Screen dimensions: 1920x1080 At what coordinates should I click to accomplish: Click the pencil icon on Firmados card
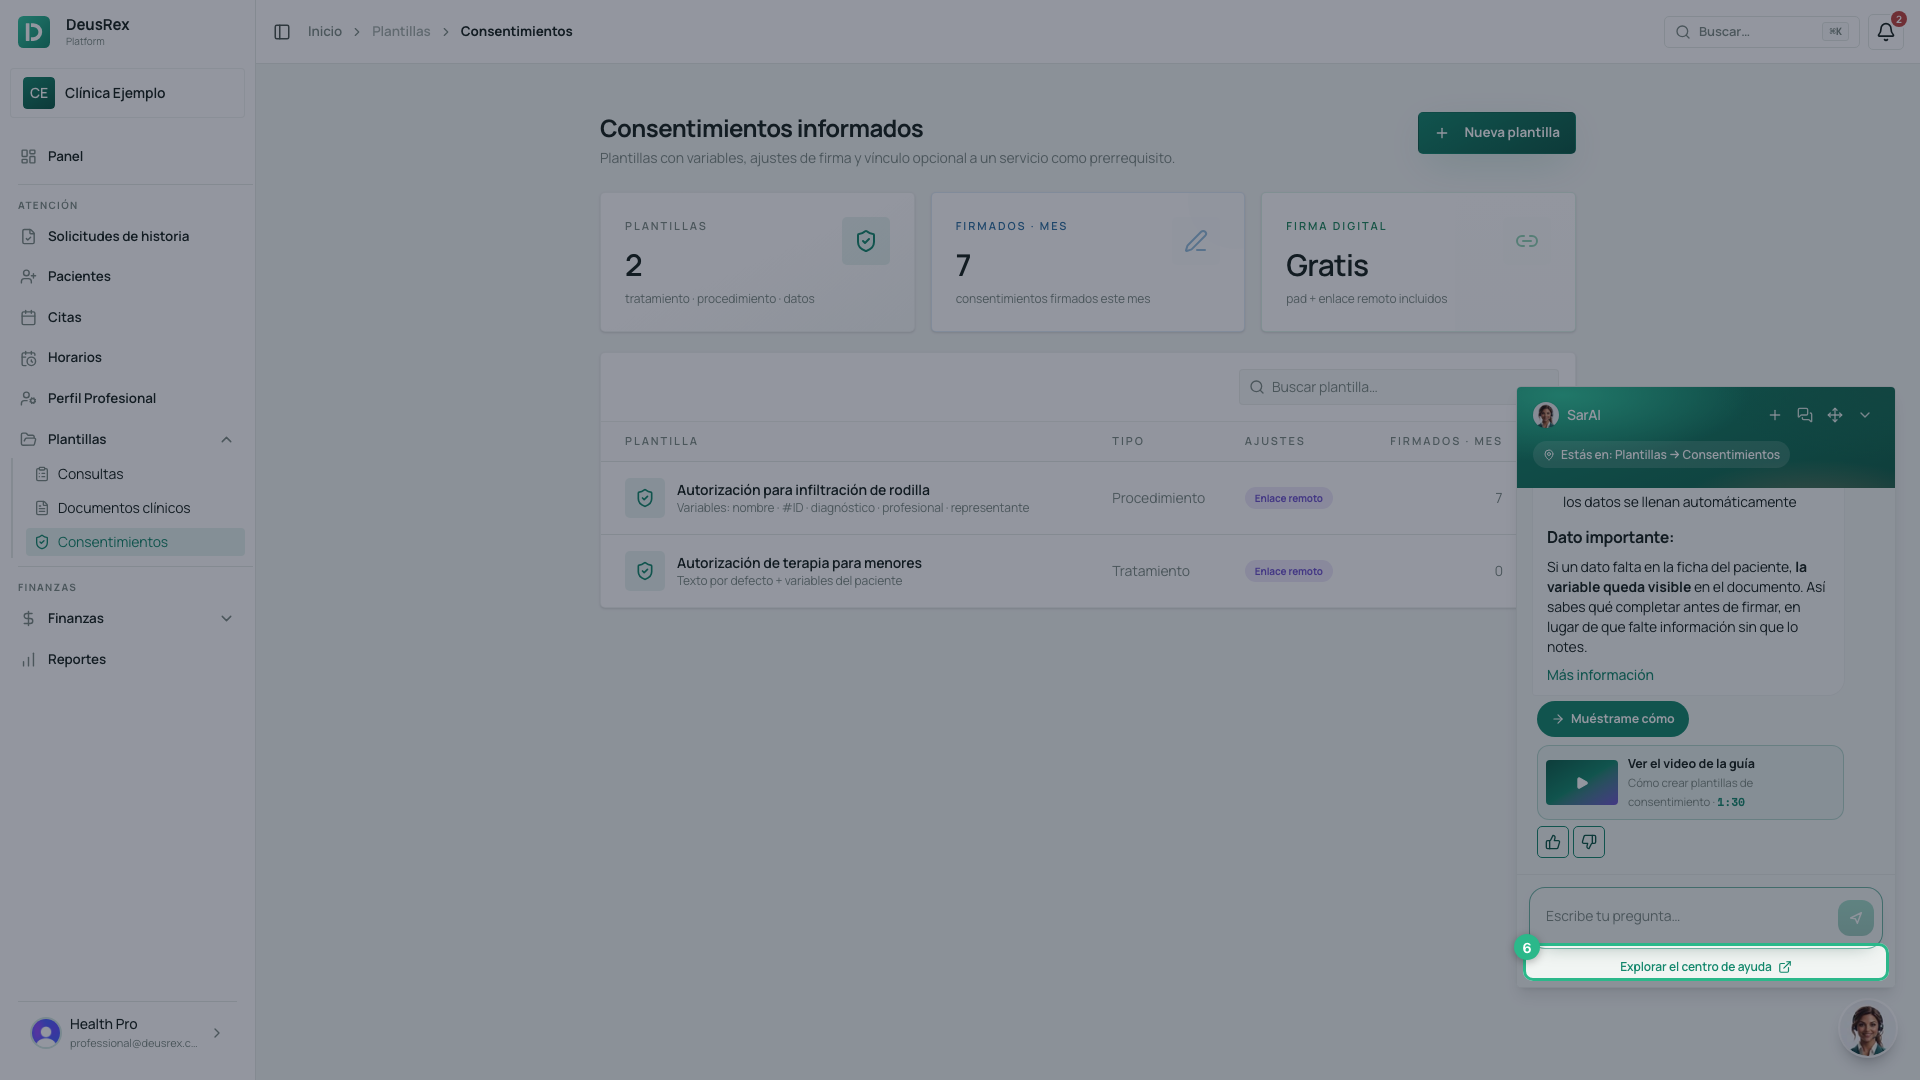[1196, 241]
